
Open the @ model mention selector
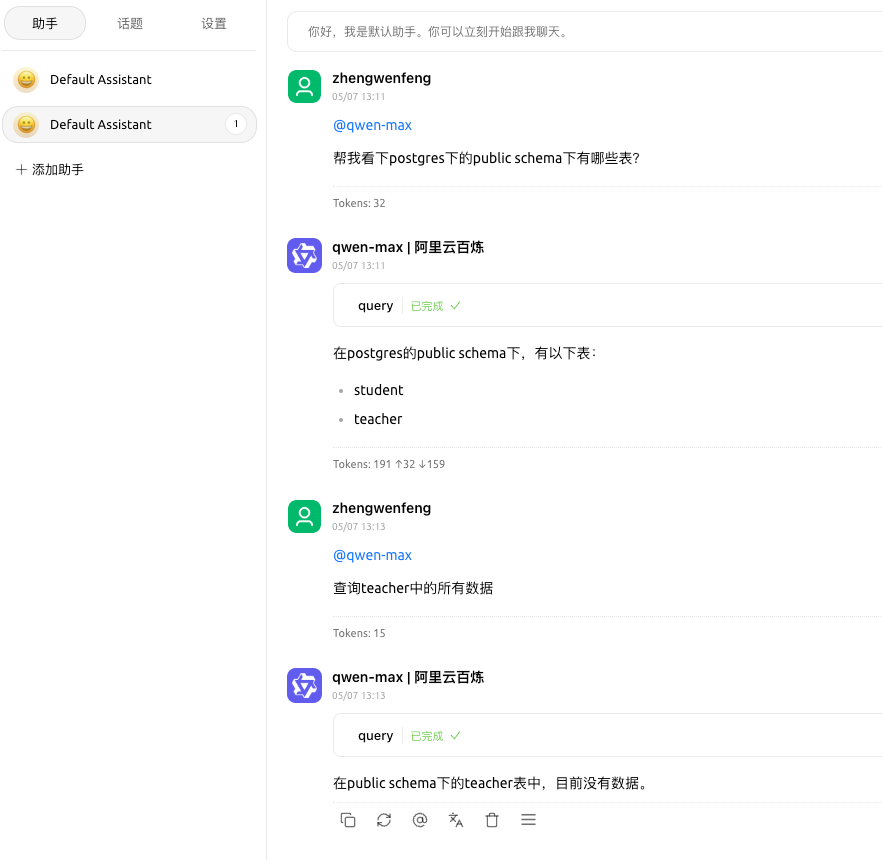pyautogui.click(x=420, y=819)
